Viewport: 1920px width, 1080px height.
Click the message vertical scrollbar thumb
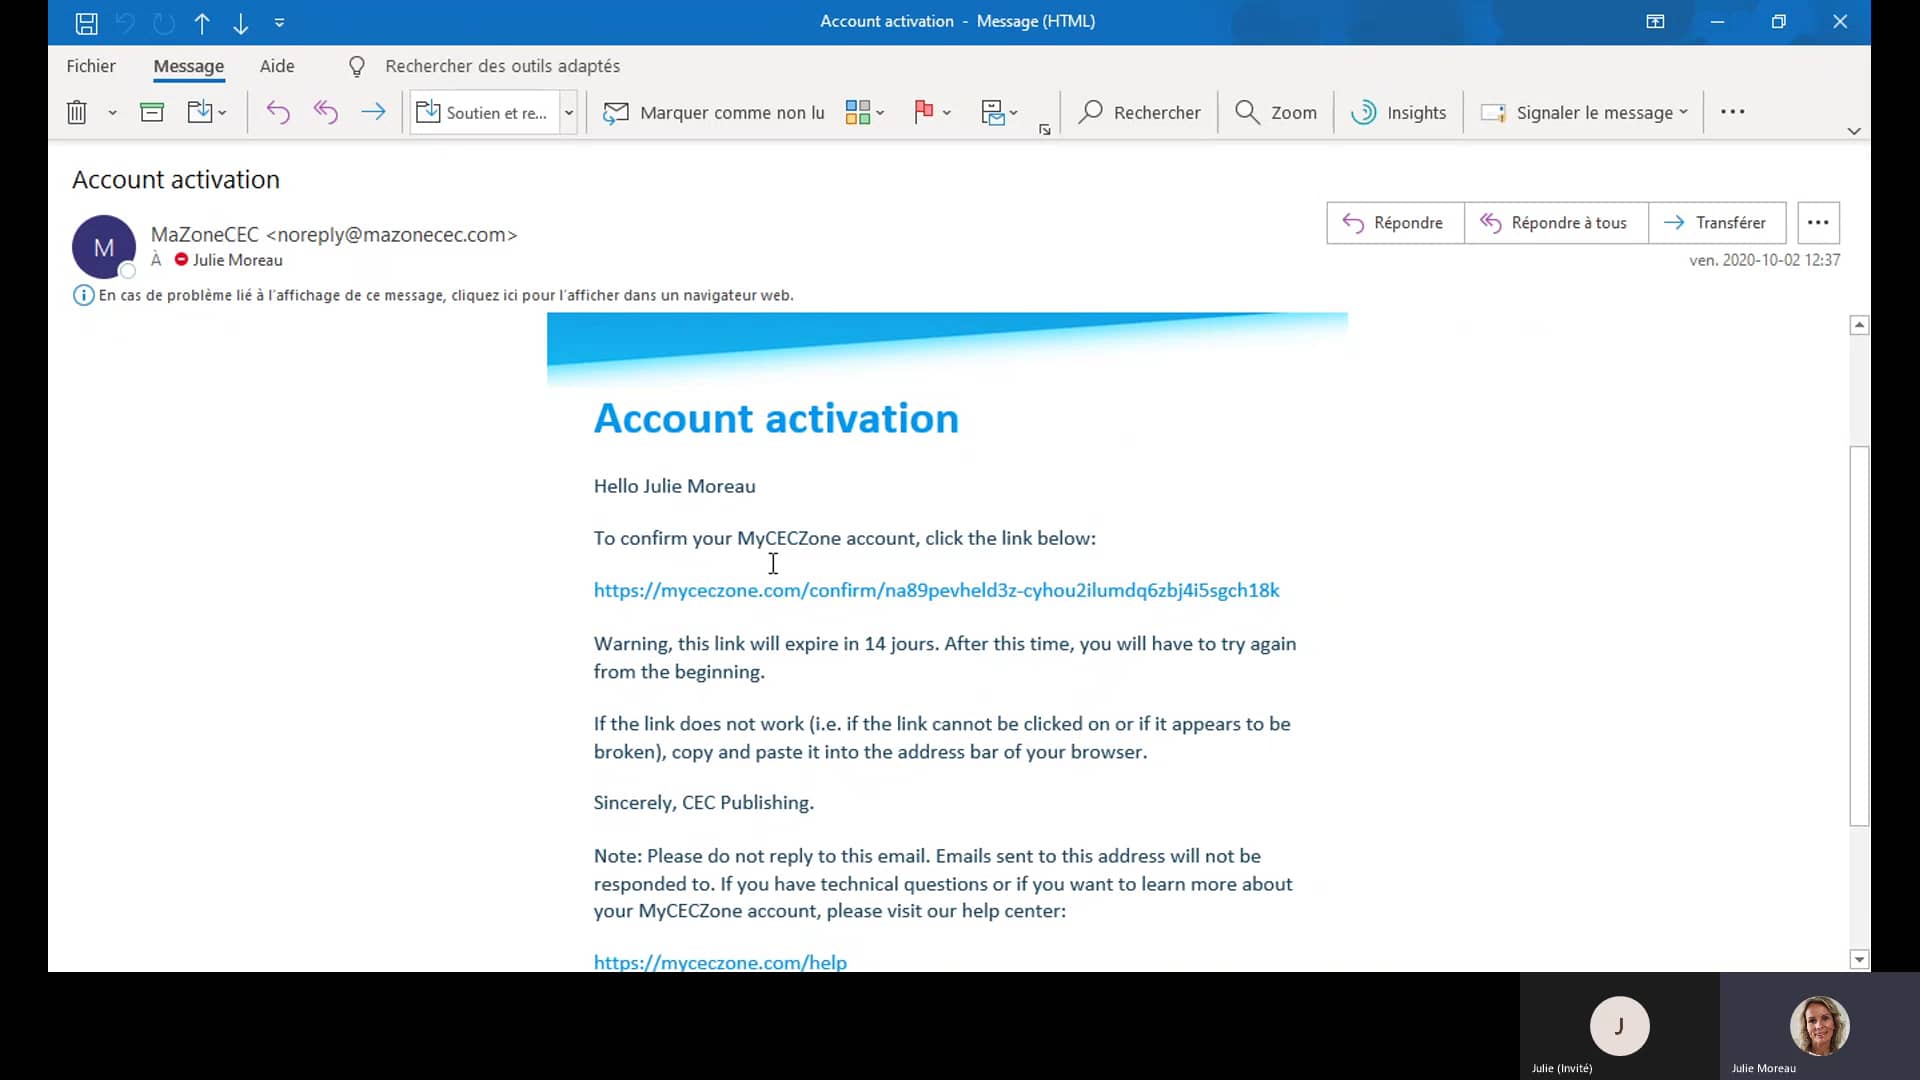(1859, 635)
